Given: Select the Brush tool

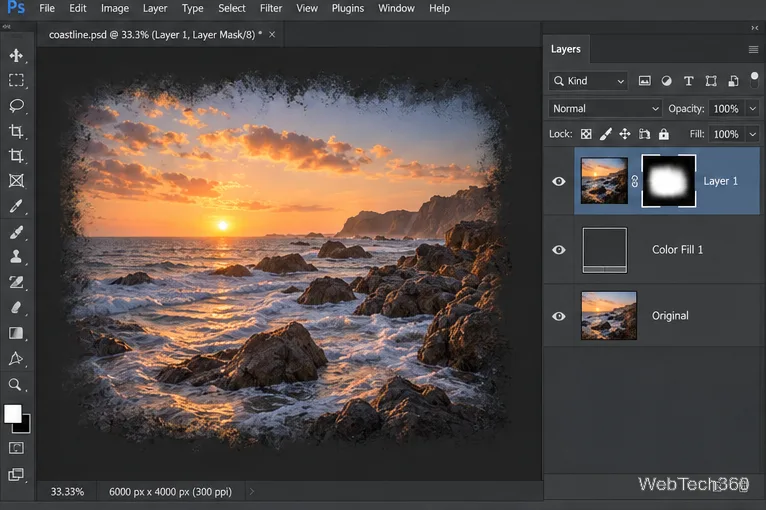Looking at the screenshot, I should (16, 232).
